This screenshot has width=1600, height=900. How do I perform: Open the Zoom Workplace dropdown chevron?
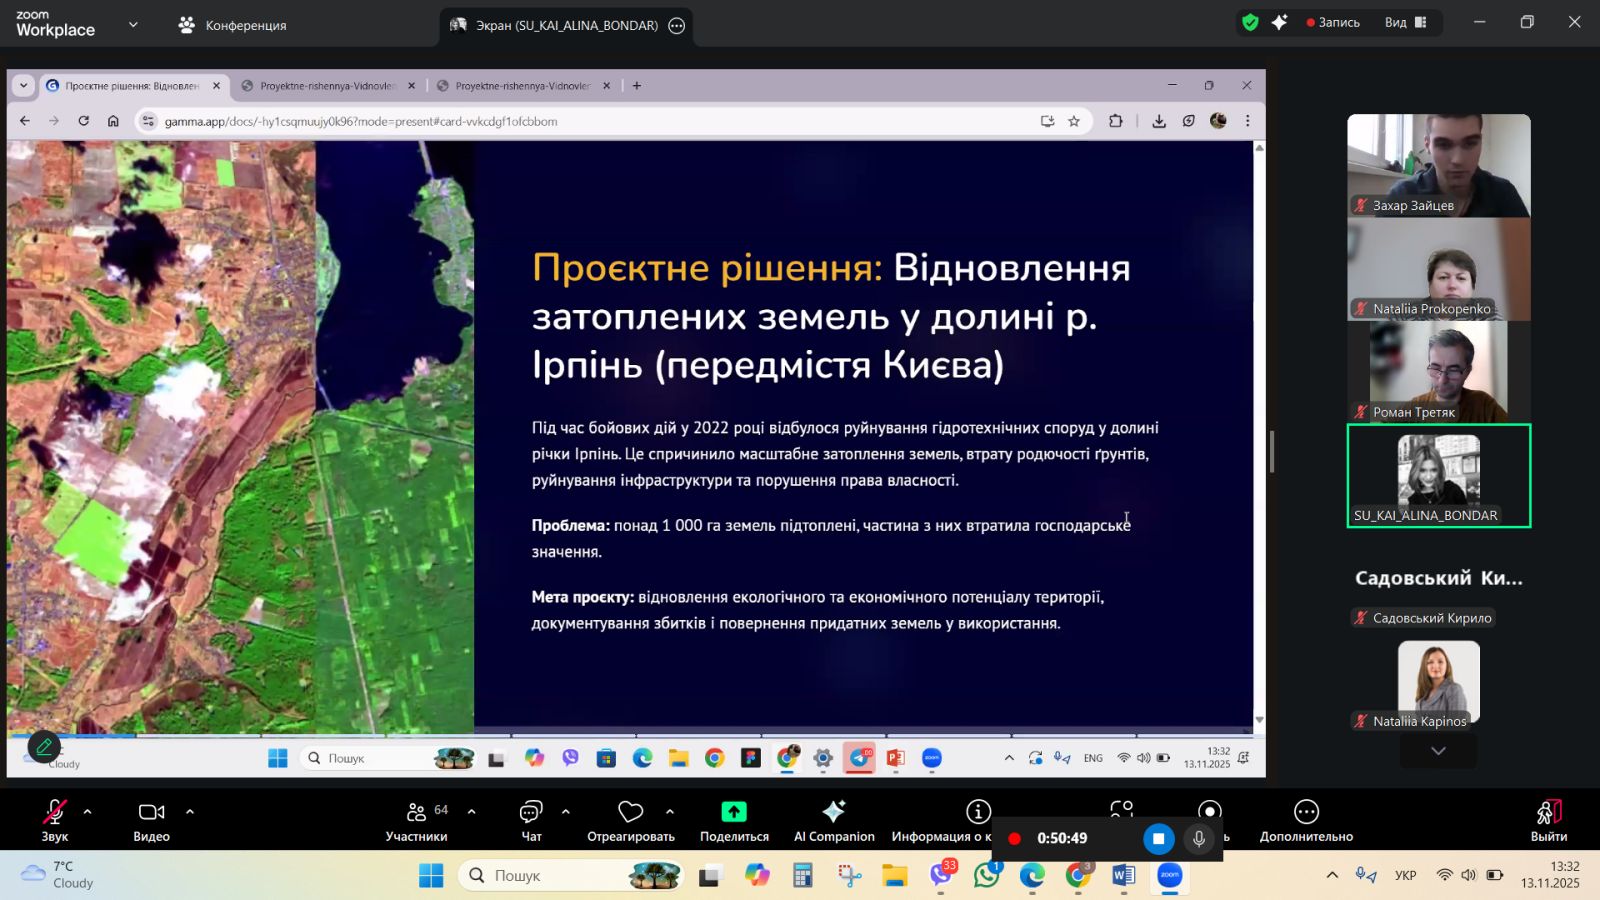[x=133, y=25]
